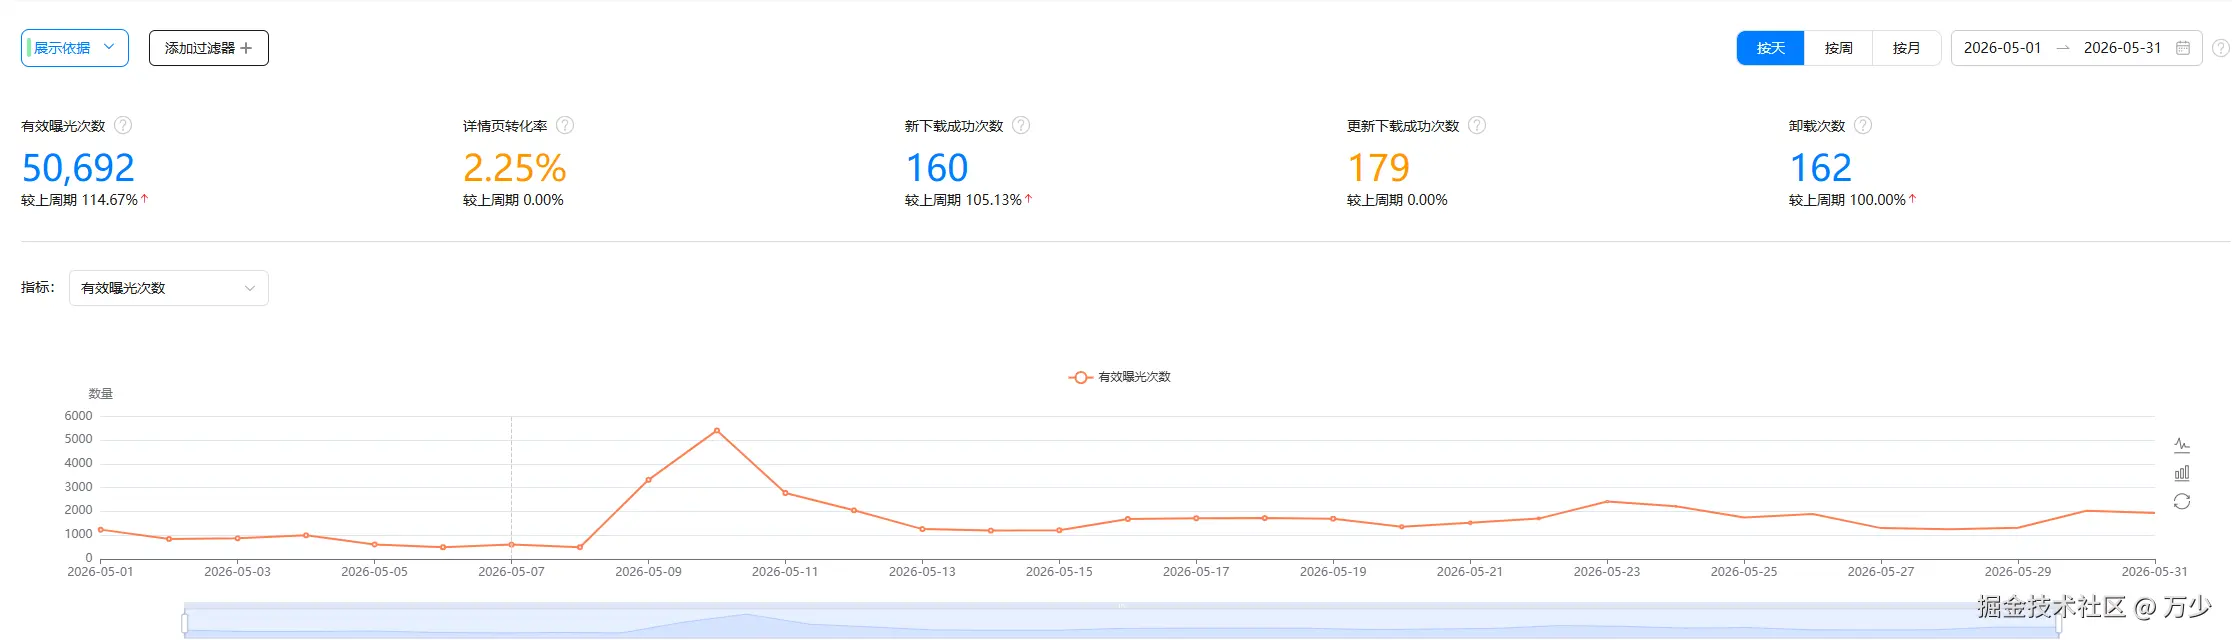The width and height of the screenshot is (2232, 640).
Task: Click help icon next to date range
Action: (x=2220, y=48)
